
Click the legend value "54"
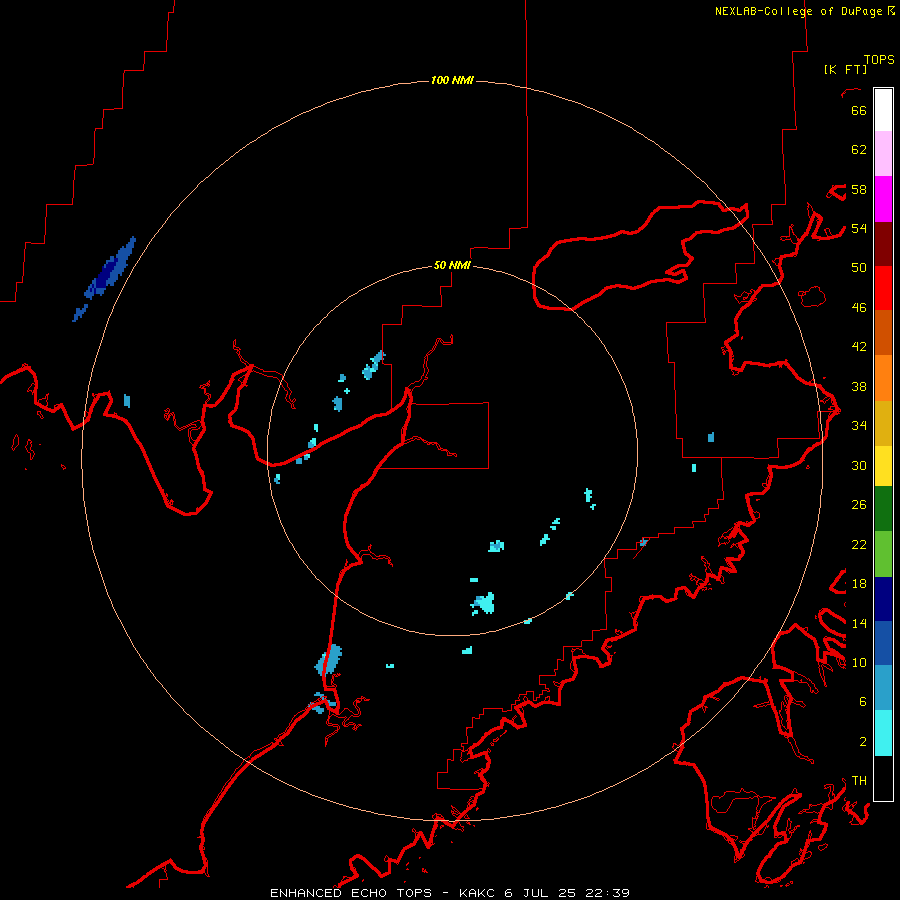click(859, 228)
